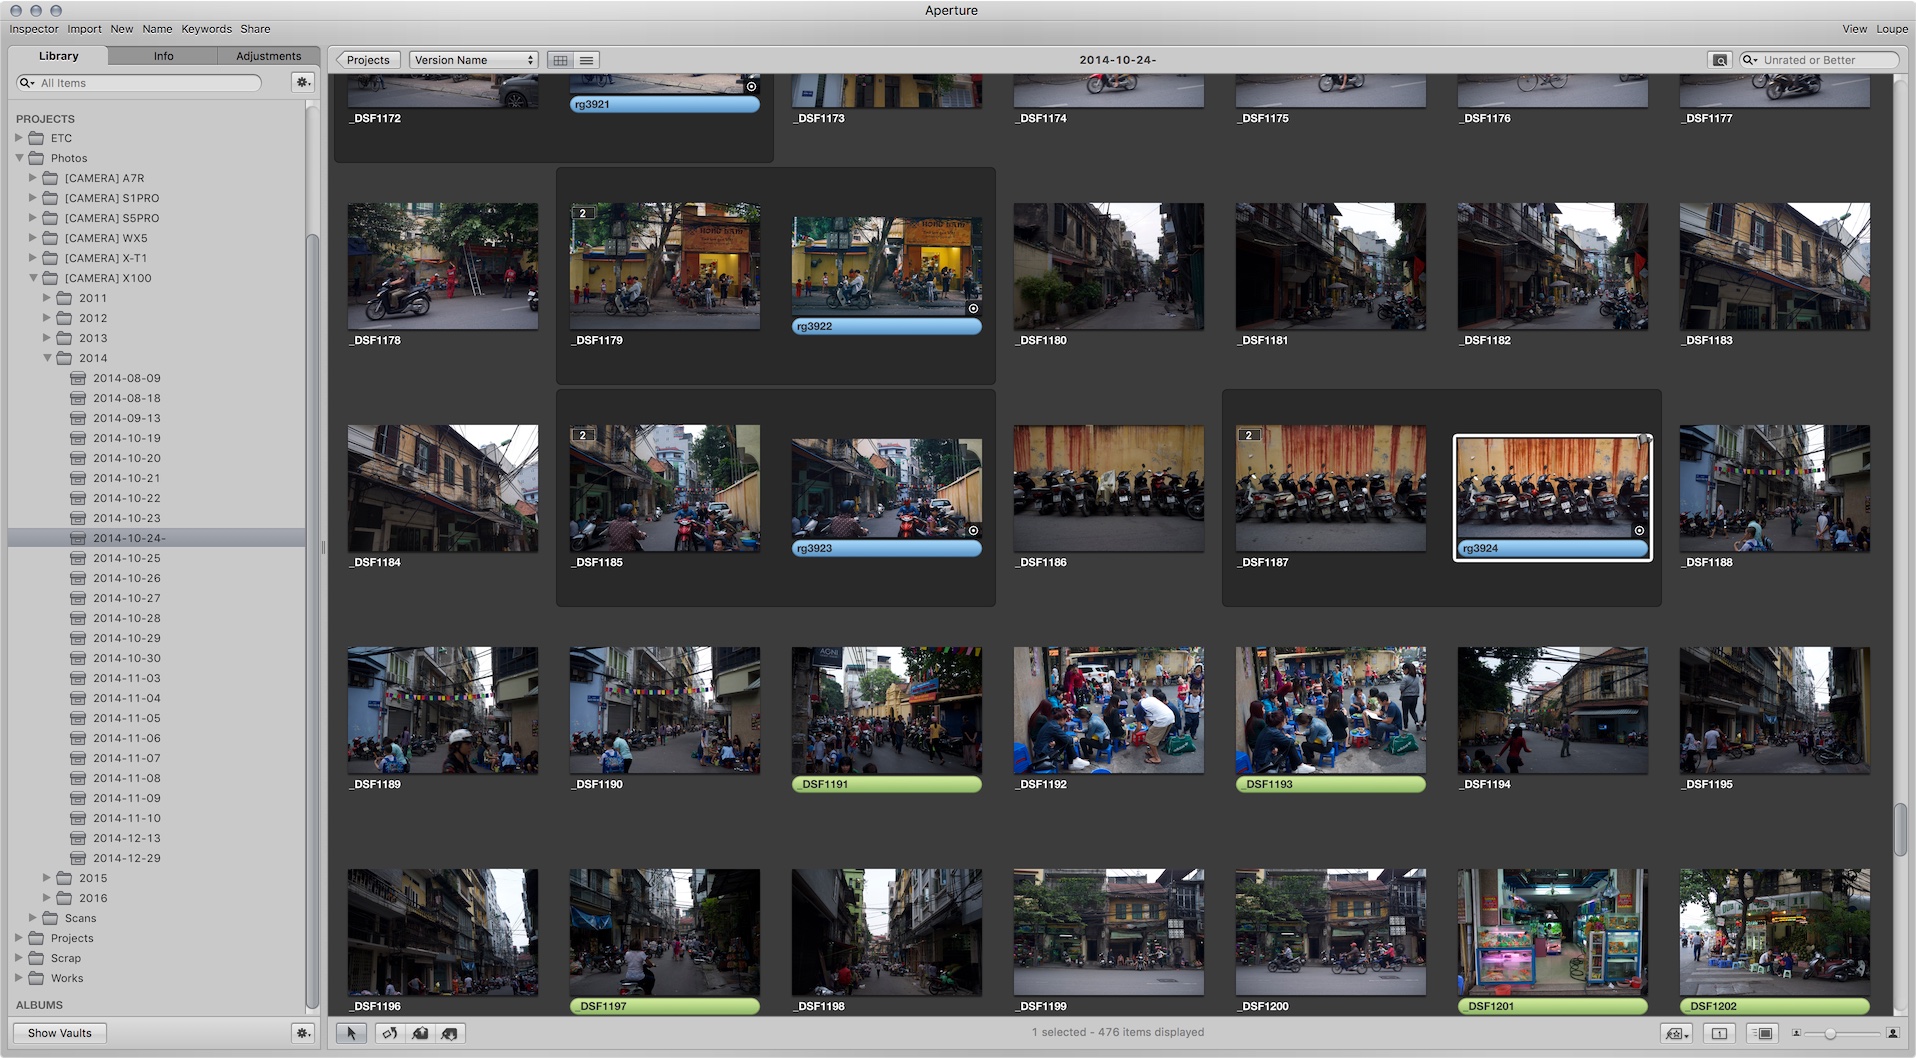Click the Rotate tool icon
This screenshot has width=1916, height=1058.
click(x=390, y=1033)
